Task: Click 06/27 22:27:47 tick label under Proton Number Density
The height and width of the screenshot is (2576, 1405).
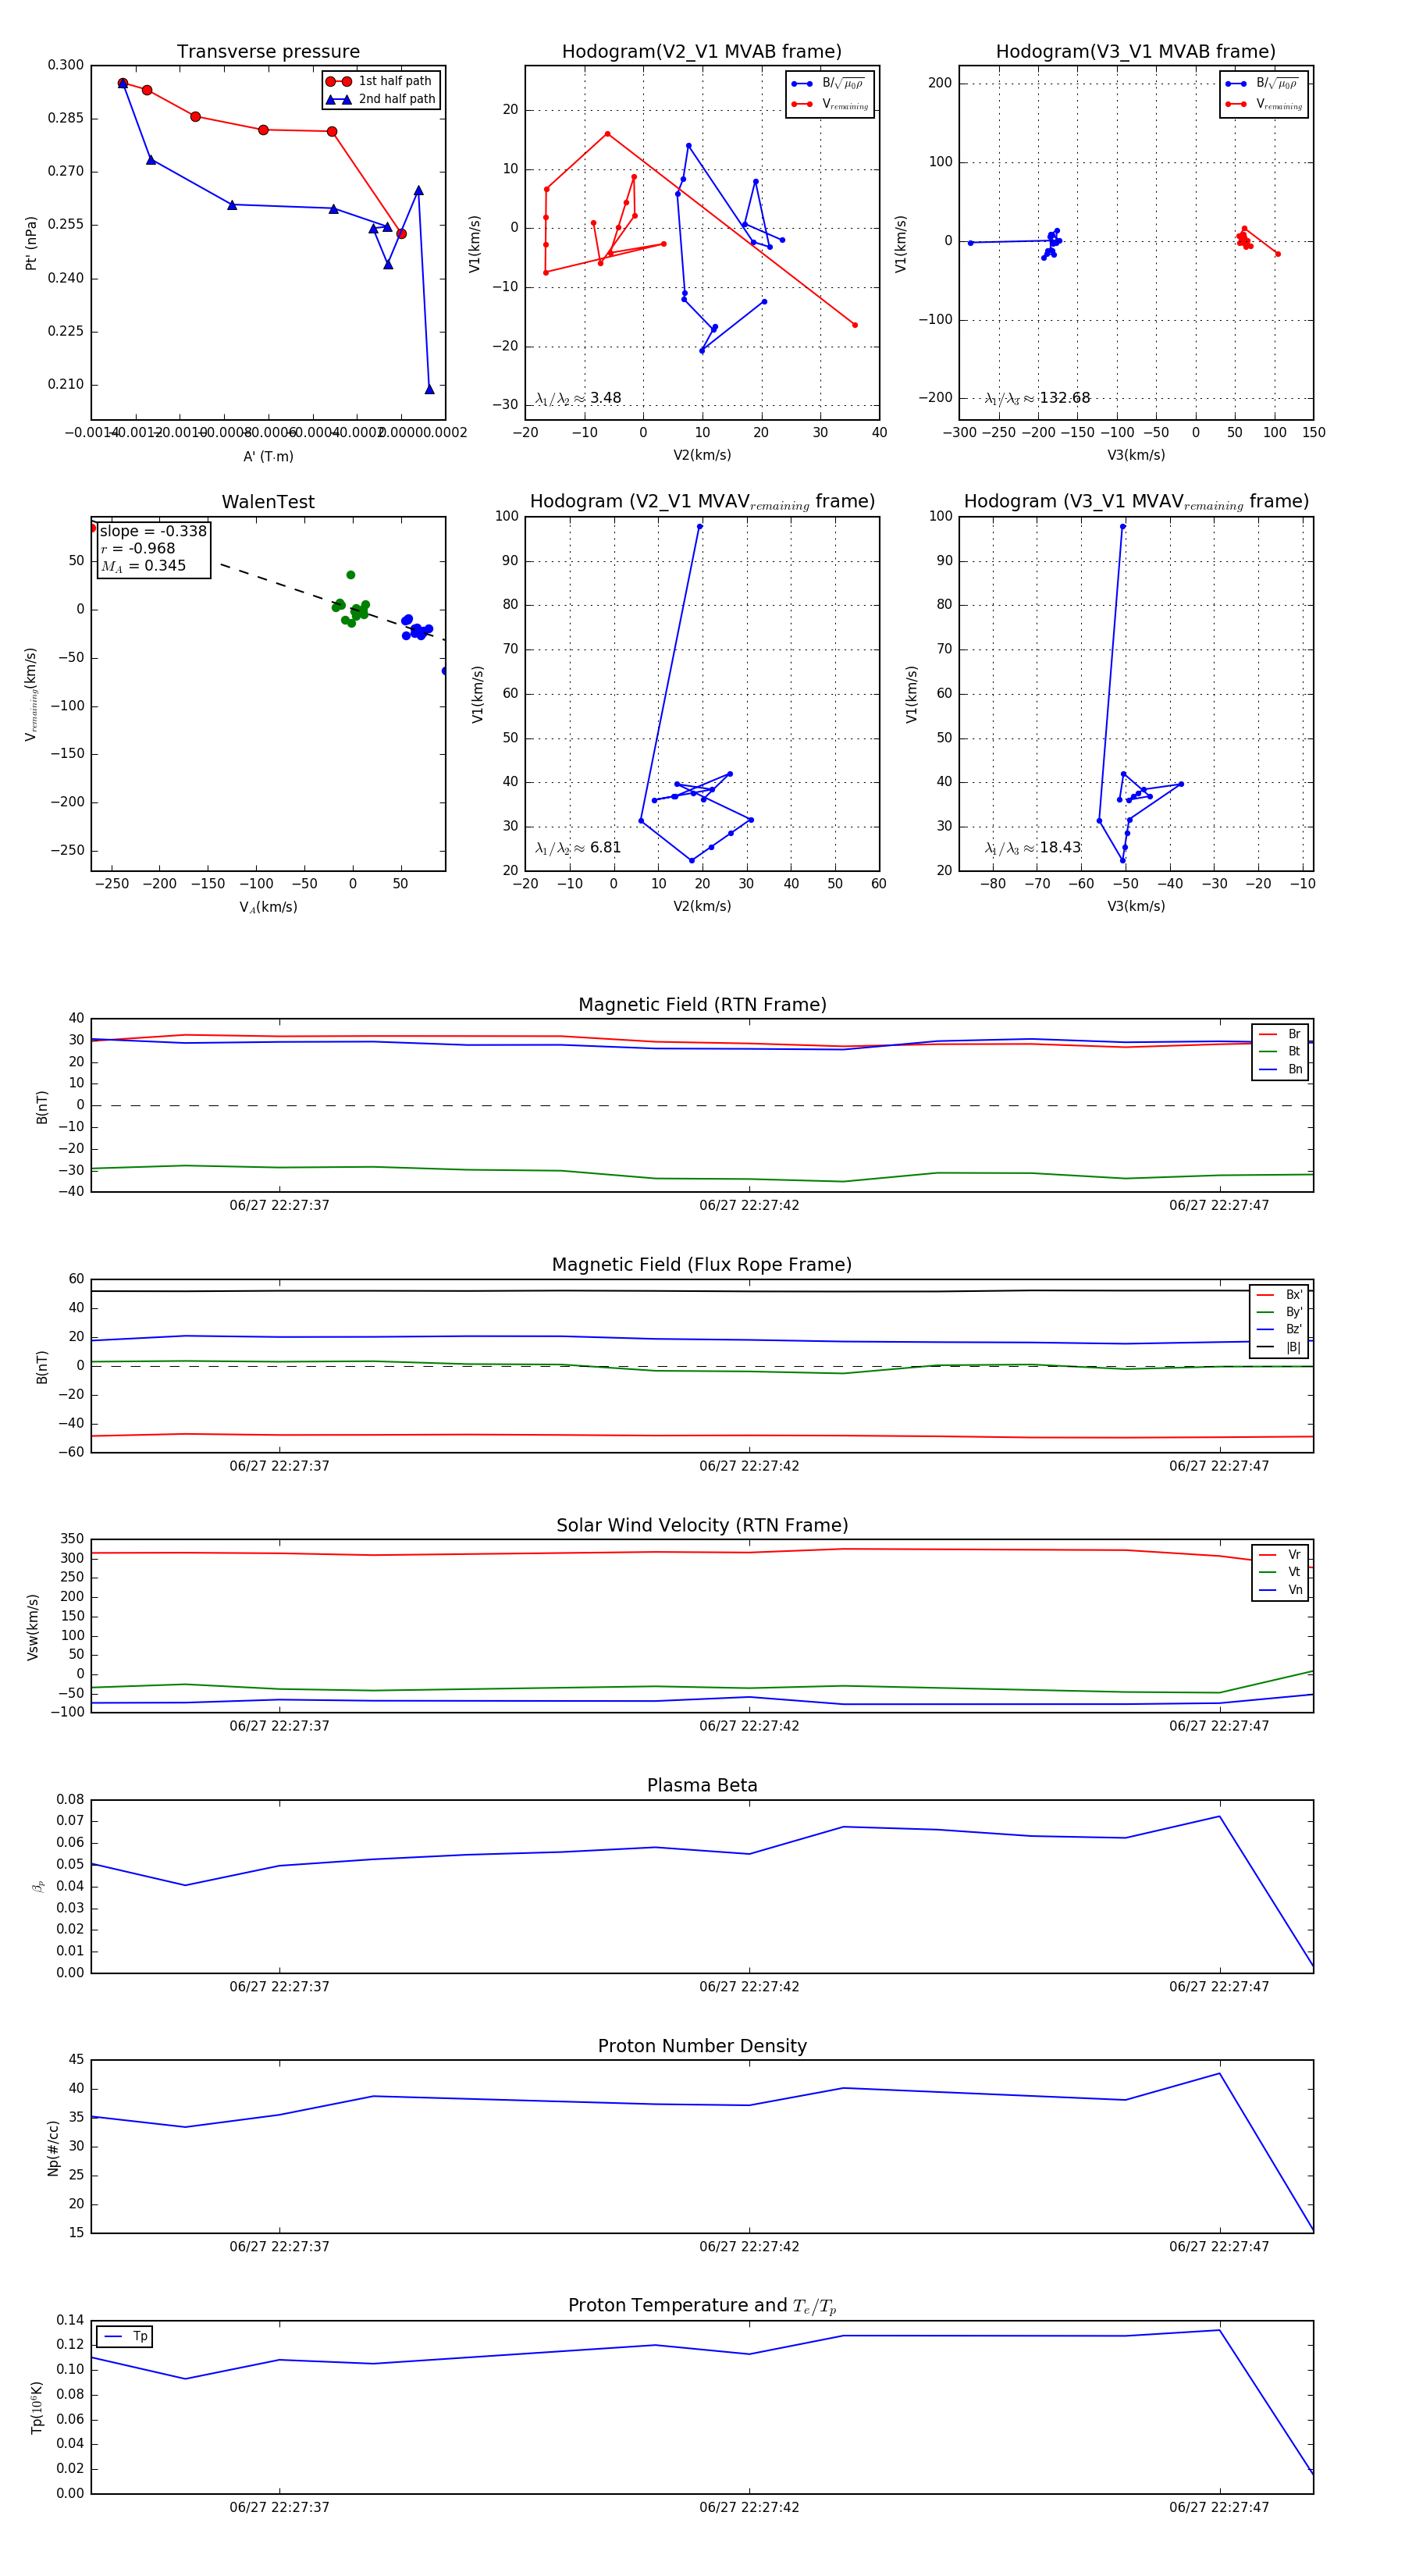Action: (1219, 2247)
